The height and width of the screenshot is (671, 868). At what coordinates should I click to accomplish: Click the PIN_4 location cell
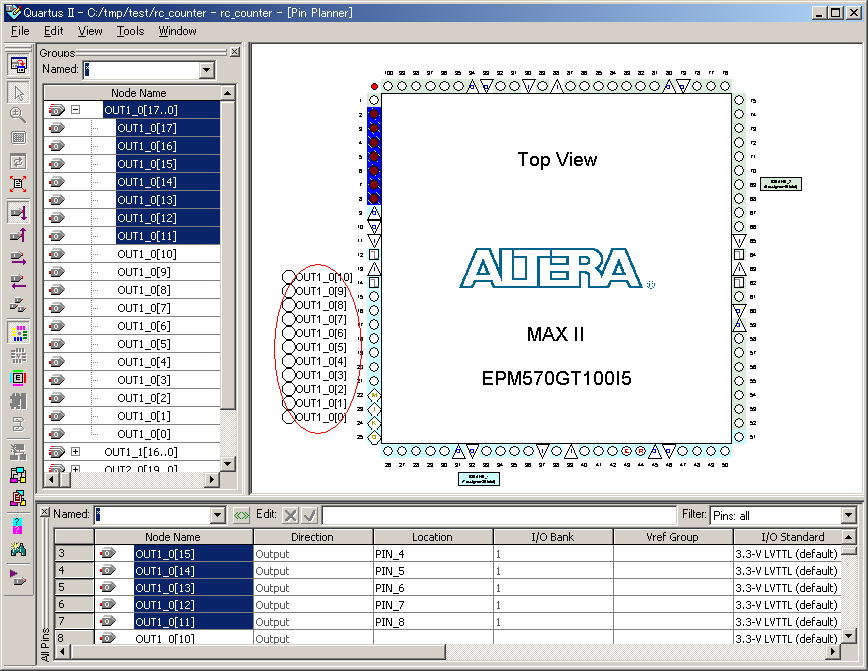[433, 554]
